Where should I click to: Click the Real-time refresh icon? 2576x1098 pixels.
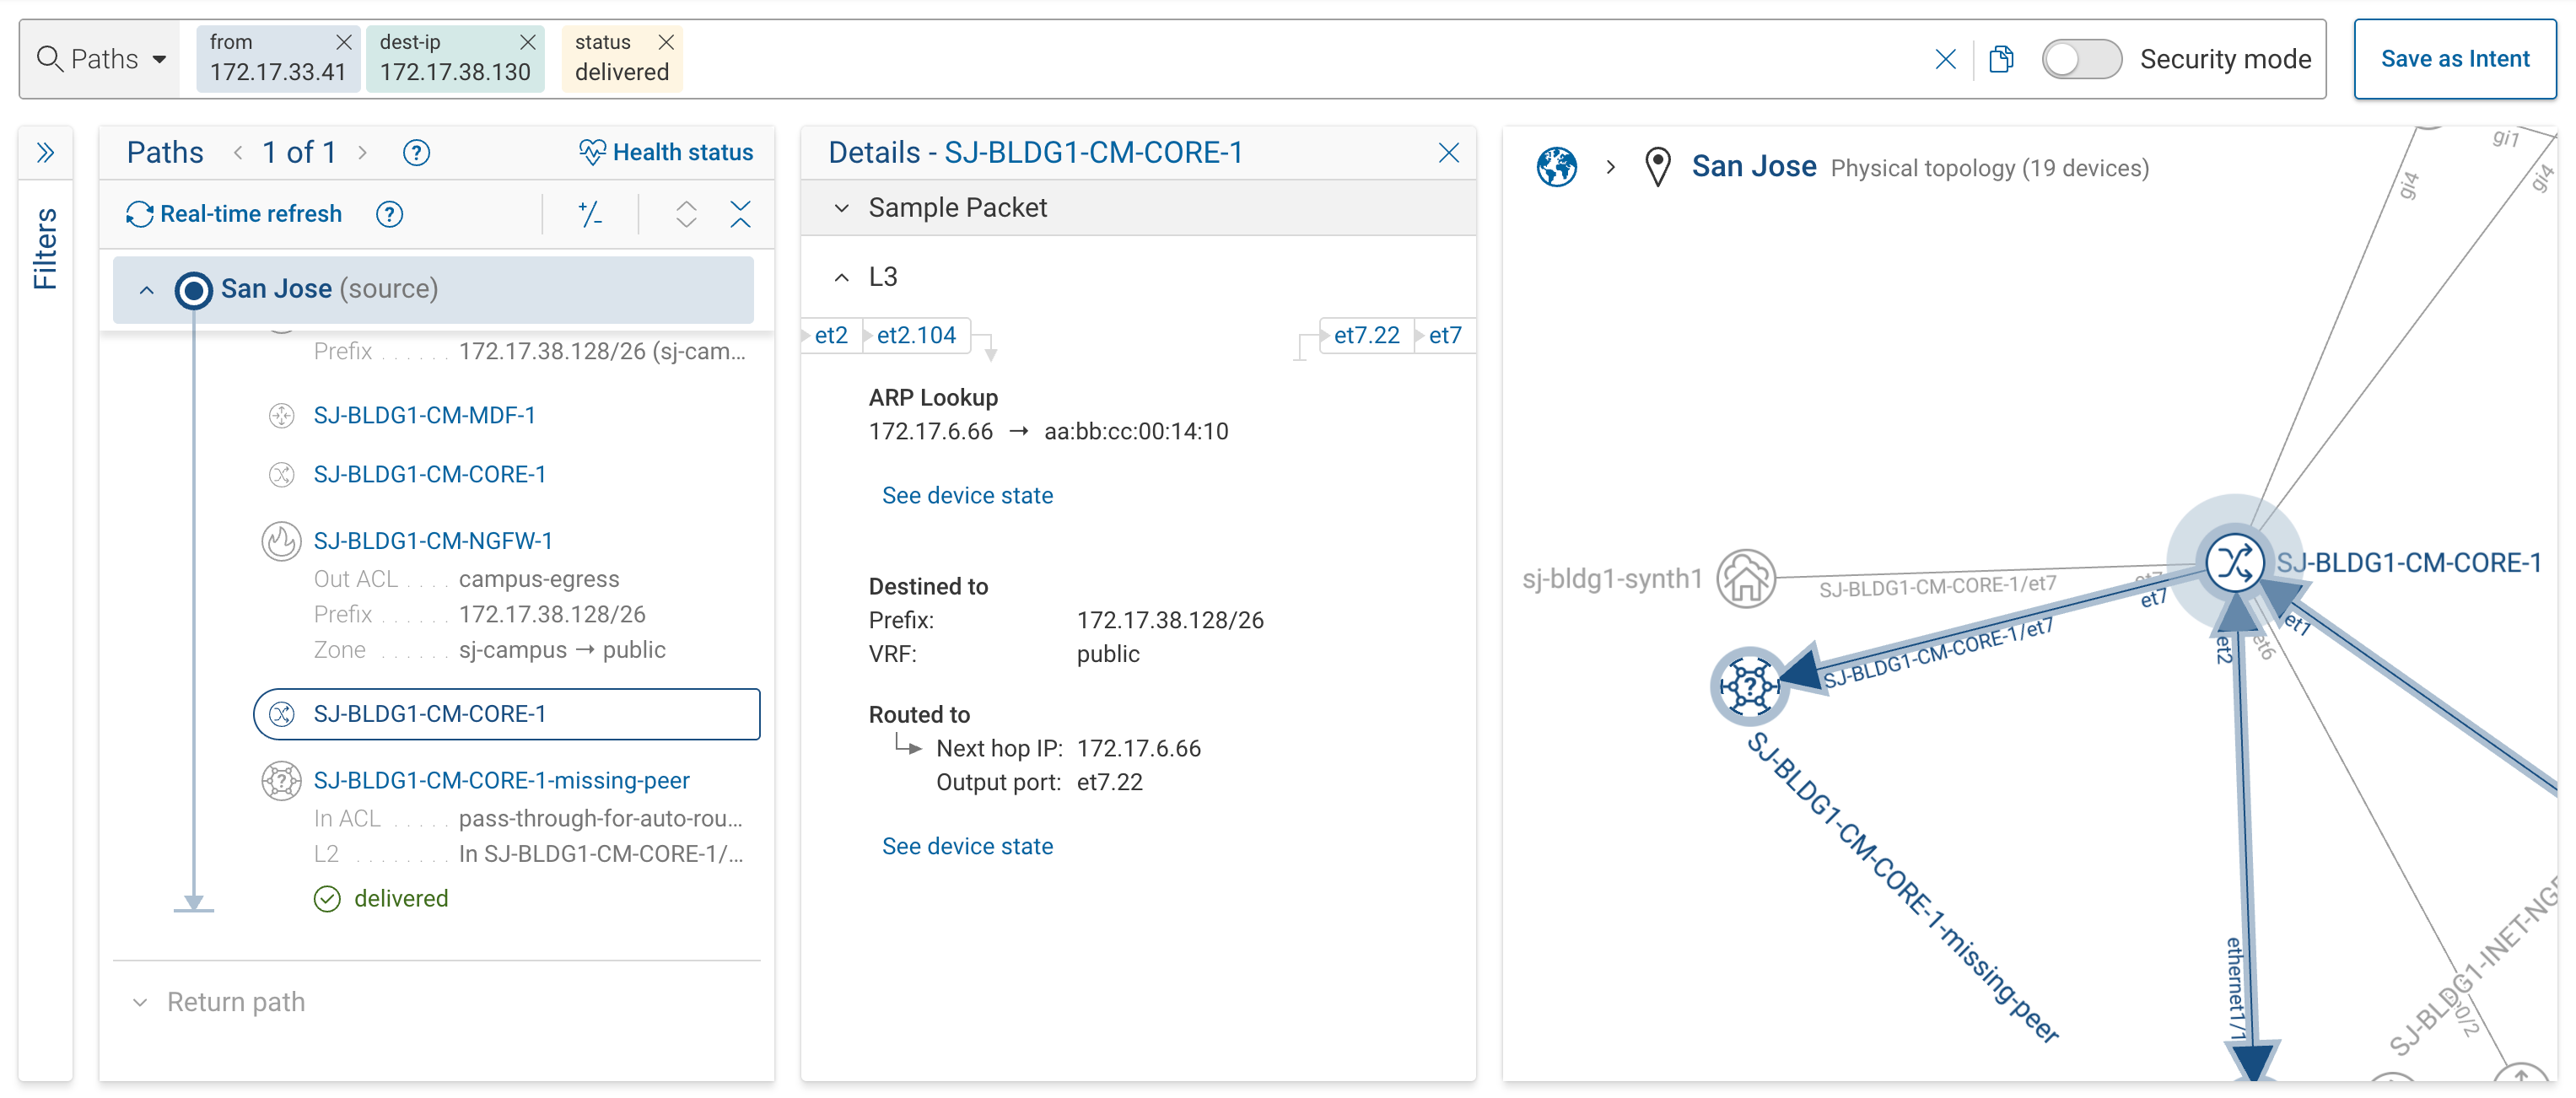tap(139, 214)
